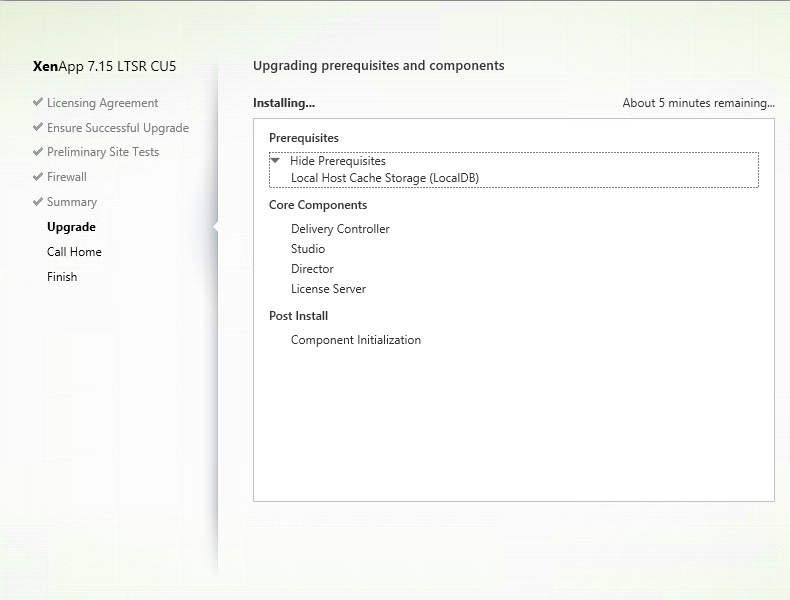Select Local Host Cache Storage (LocalDB) entry
Image resolution: width=790 pixels, height=600 pixels.
coord(385,178)
